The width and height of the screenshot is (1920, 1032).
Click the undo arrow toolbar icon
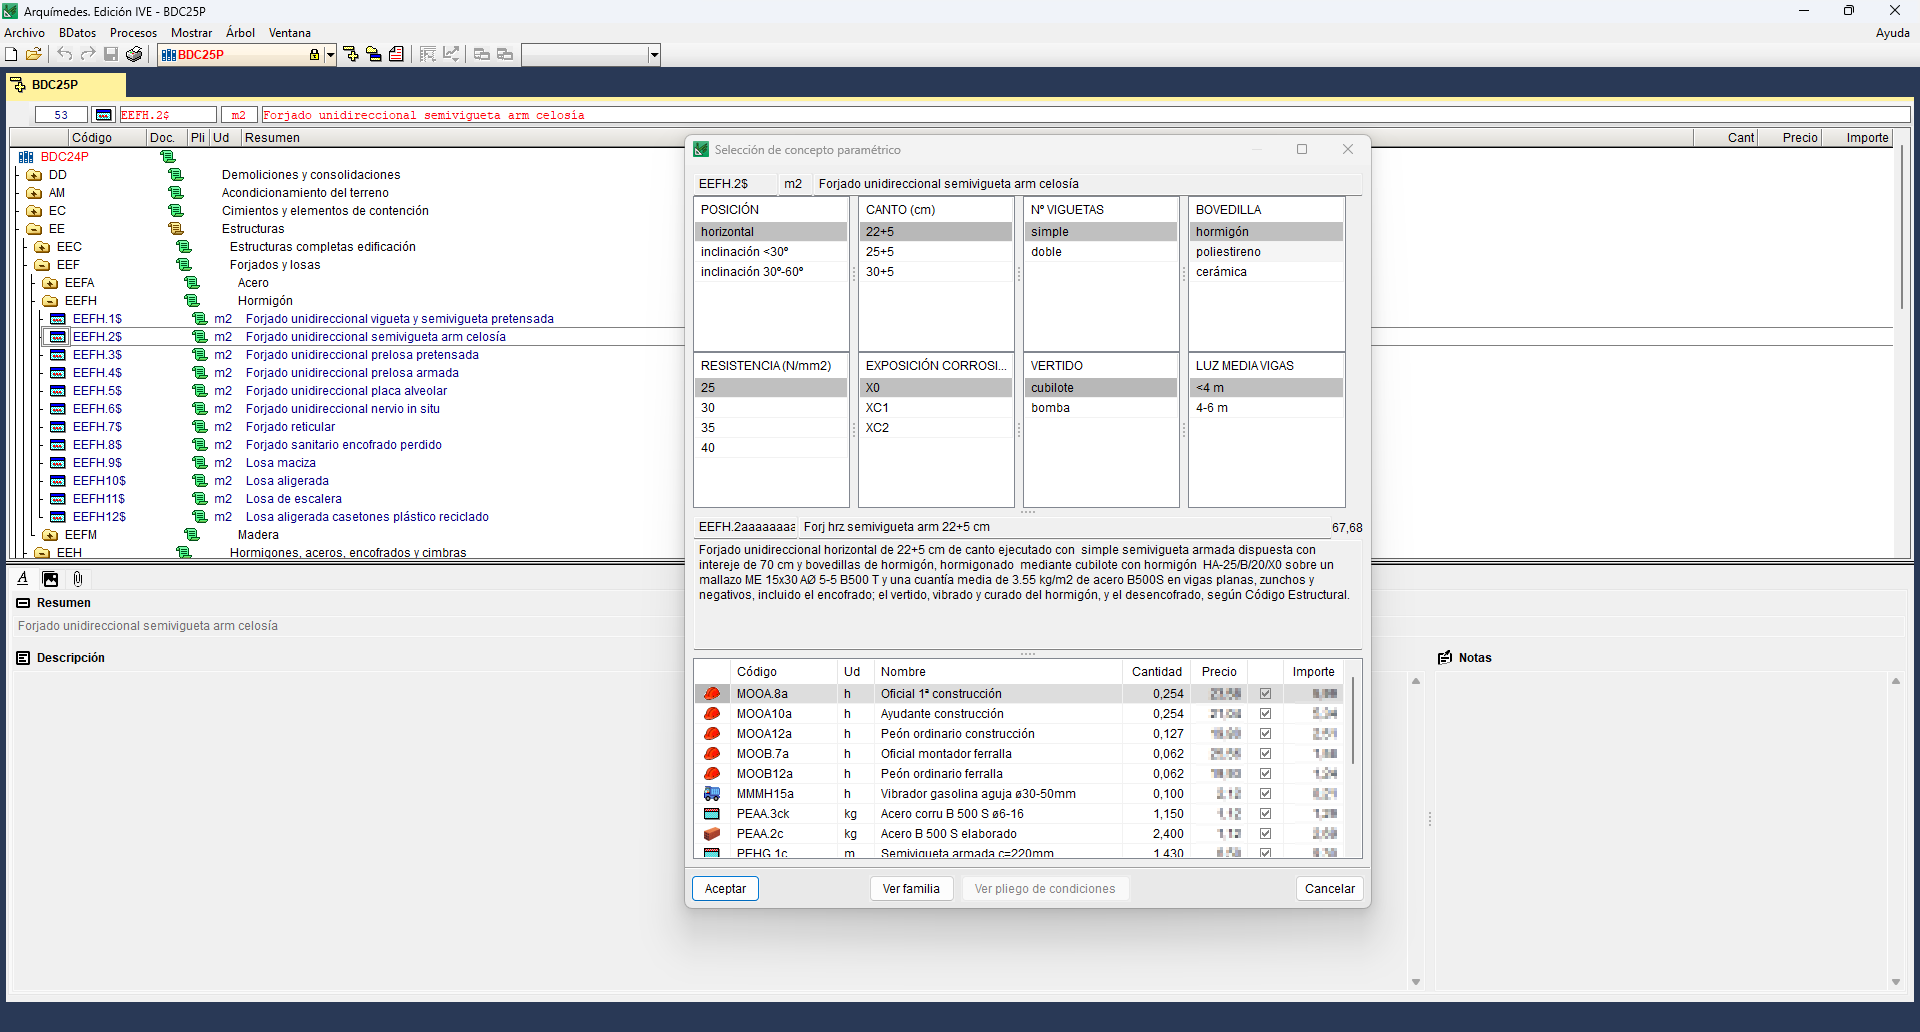tap(65, 54)
